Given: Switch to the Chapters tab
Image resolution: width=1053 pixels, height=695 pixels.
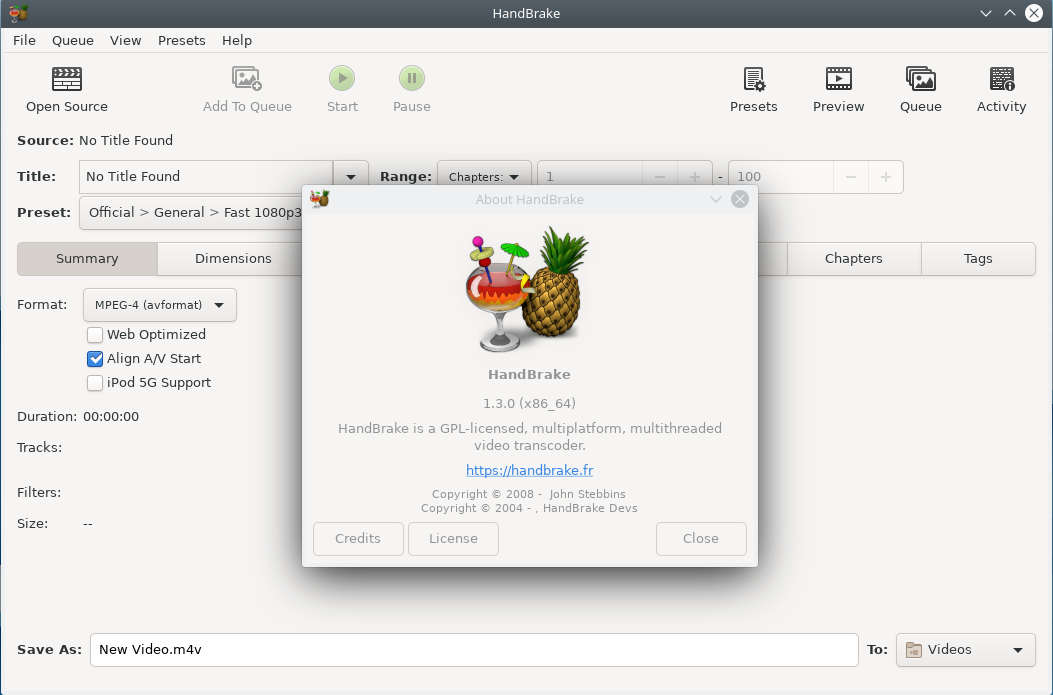Looking at the screenshot, I should pyautogui.click(x=854, y=258).
